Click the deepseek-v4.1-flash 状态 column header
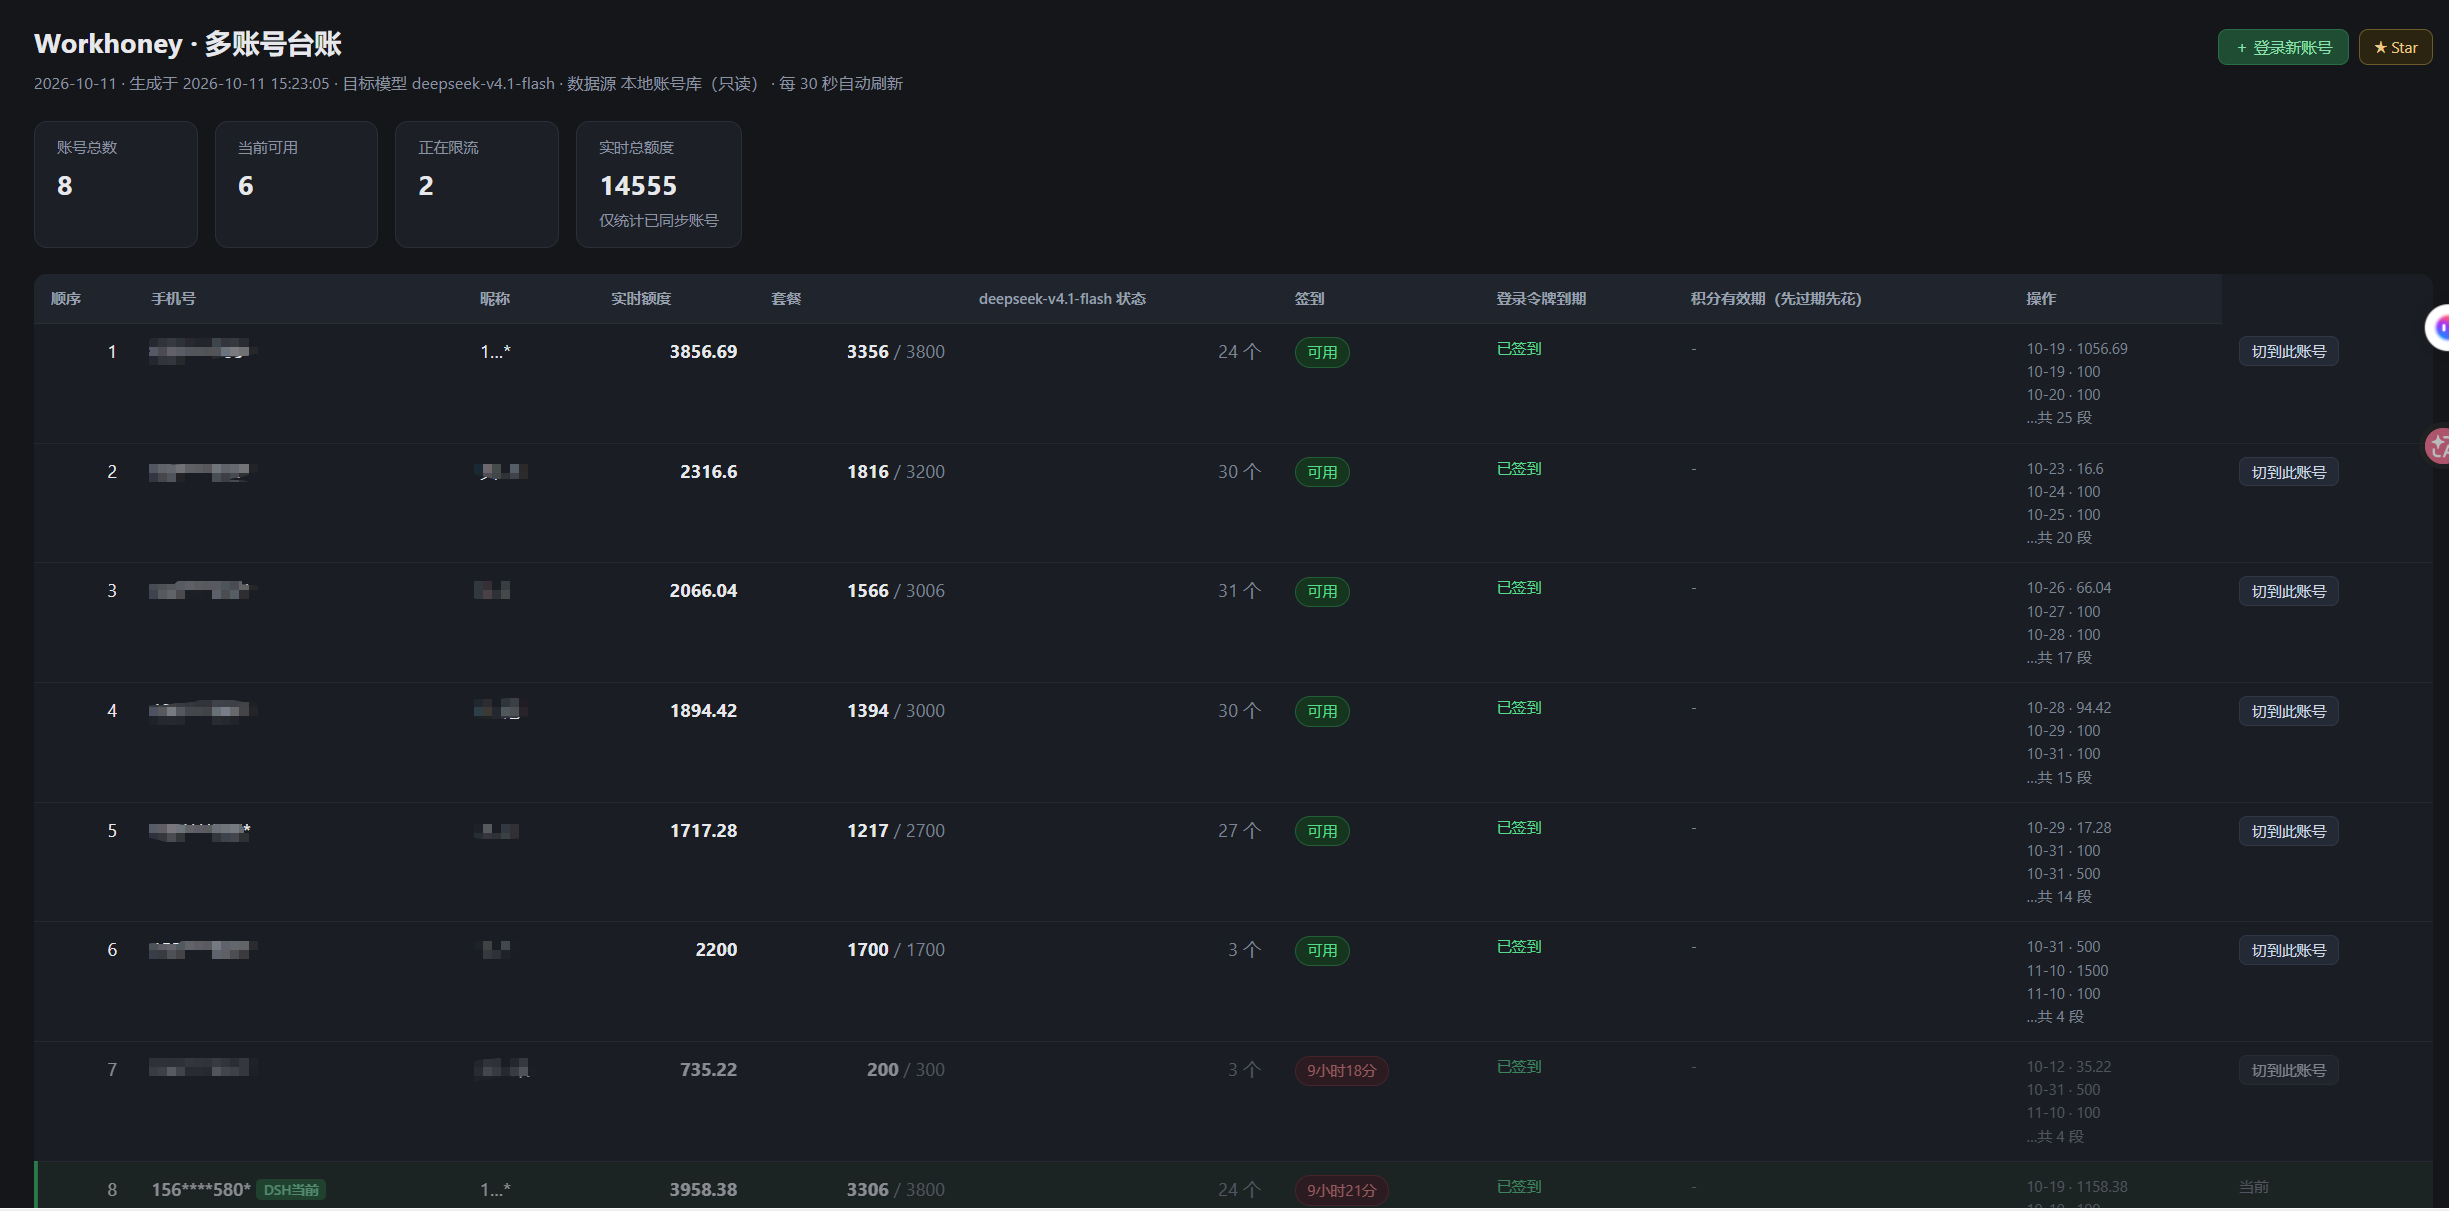 click(1062, 299)
